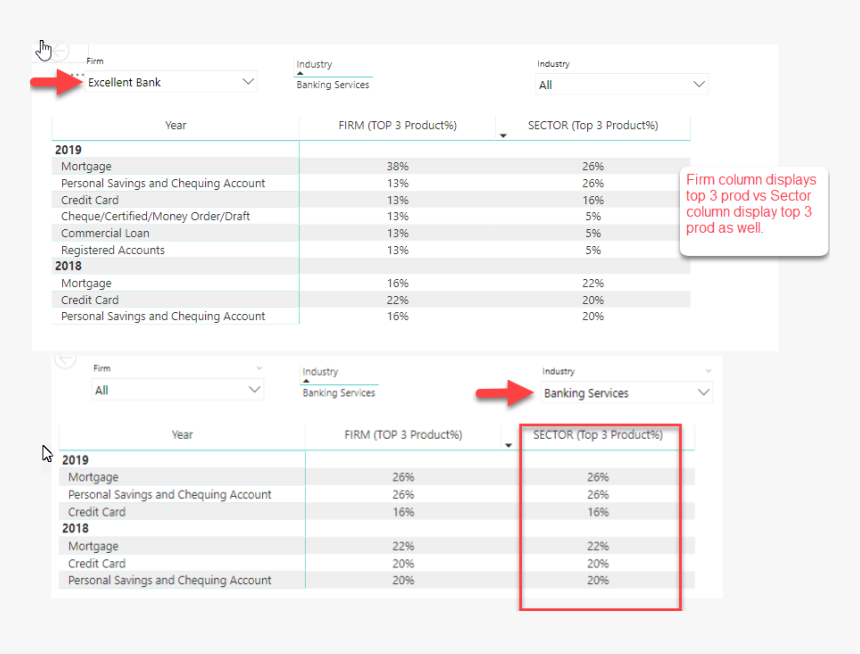Open the Industry dropdown showing Banking Services
Viewport: 860px width, 654px height.
pos(626,393)
